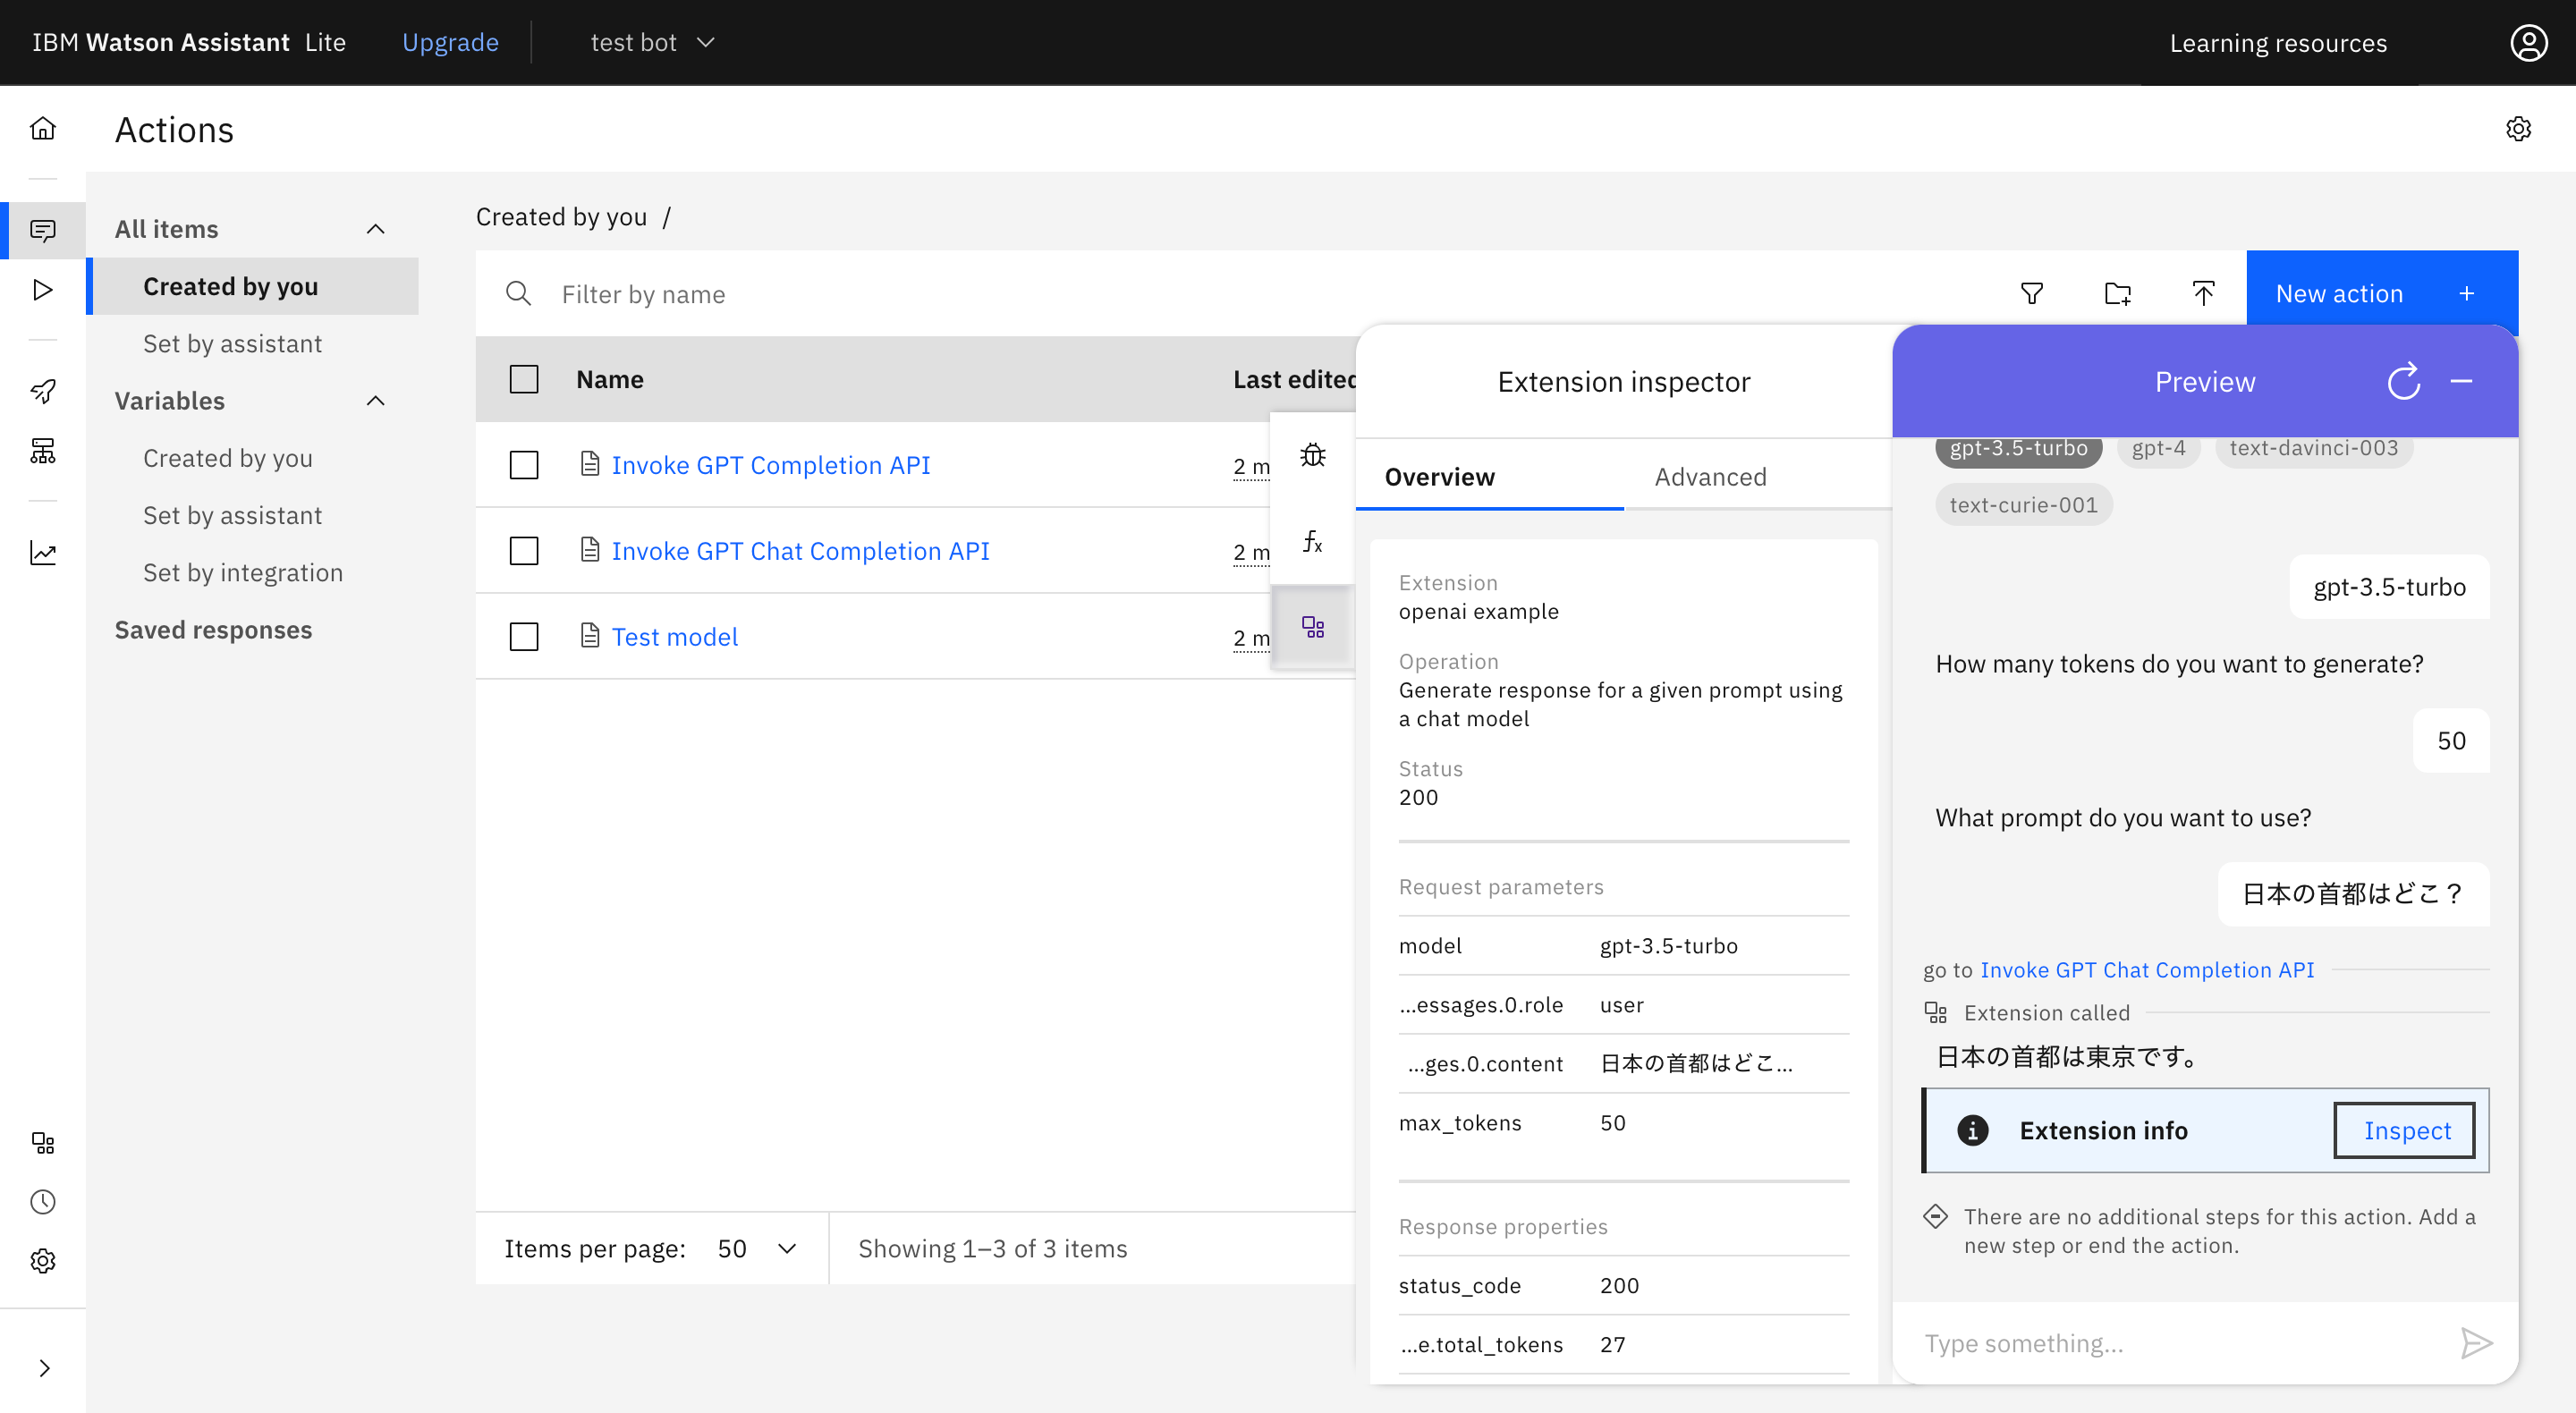Open the test bot assistant dropdown
This screenshot has height=1413, width=2576.
pos(652,42)
